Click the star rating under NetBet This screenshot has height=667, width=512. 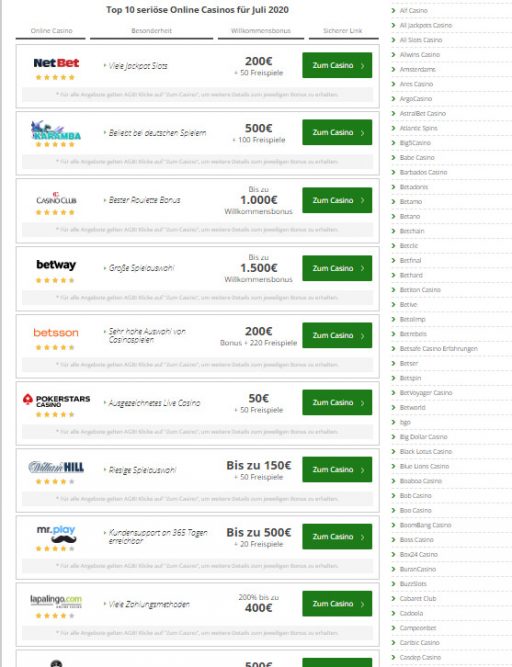[55, 77]
